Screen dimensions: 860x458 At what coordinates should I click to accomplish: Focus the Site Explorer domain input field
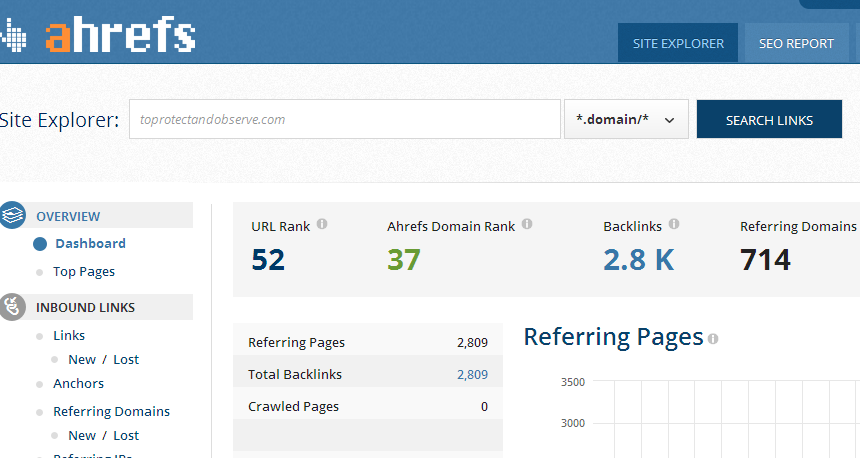point(344,119)
